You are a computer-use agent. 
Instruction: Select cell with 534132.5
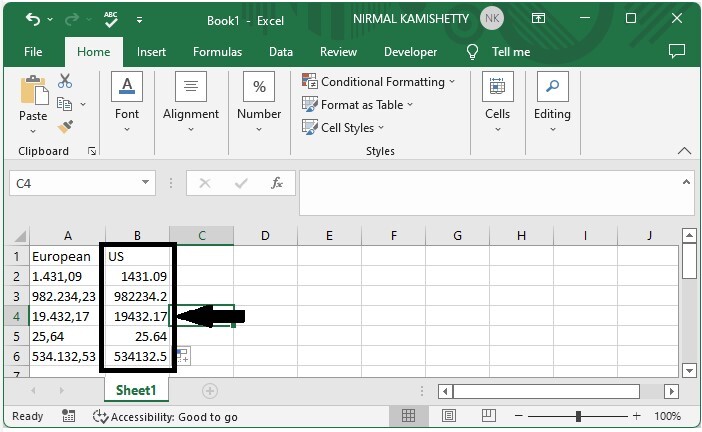pyautogui.click(x=137, y=356)
